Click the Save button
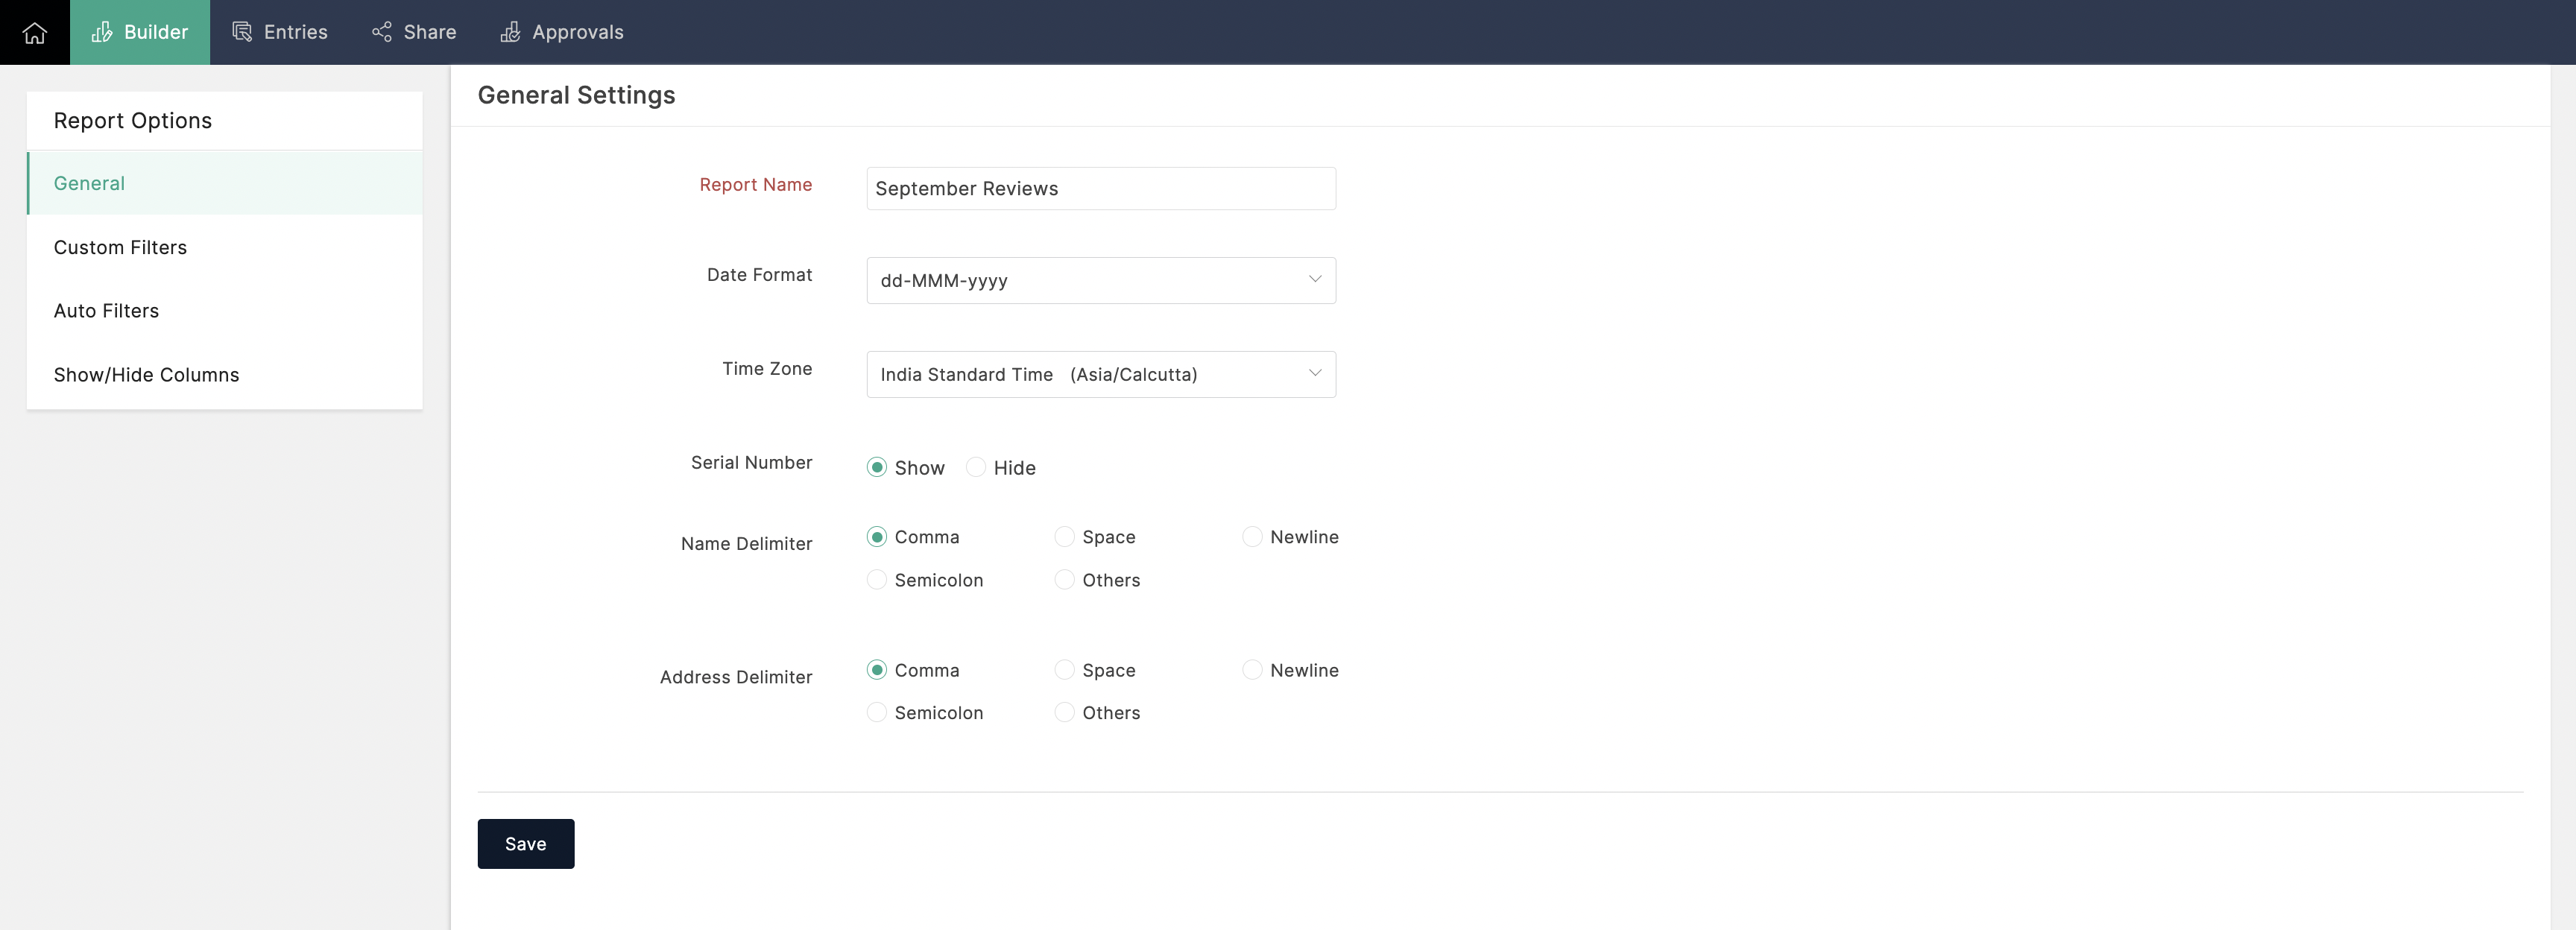2576x930 pixels. [x=524, y=843]
